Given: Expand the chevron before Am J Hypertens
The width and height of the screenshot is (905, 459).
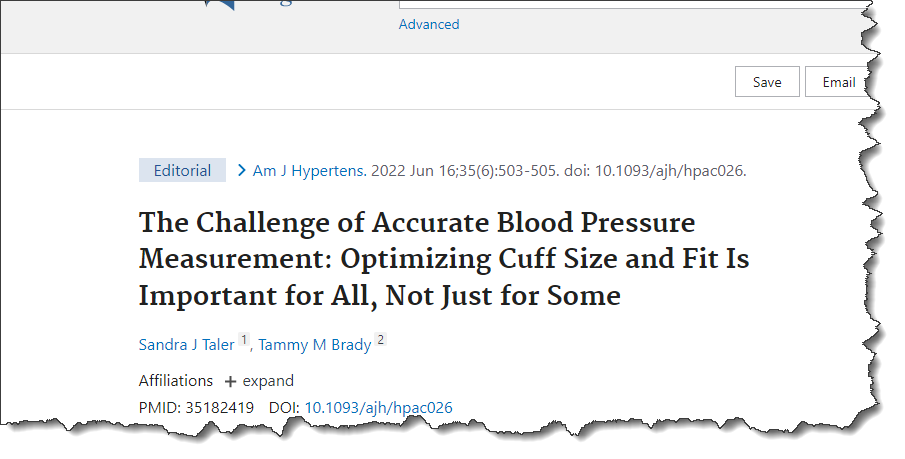Looking at the screenshot, I should tap(242, 170).
